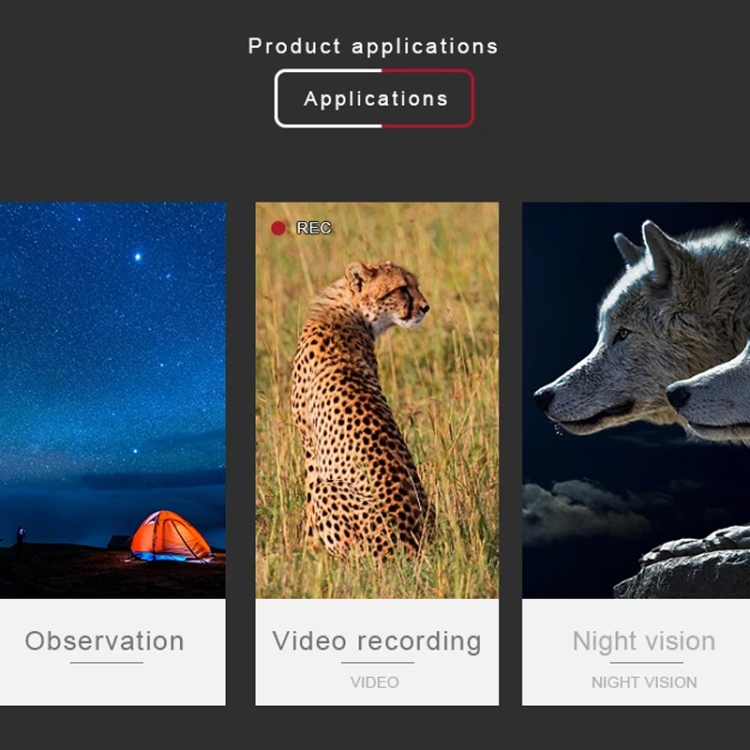Viewport: 750px width, 750px height.
Task: Click the Applications button
Action: point(374,99)
